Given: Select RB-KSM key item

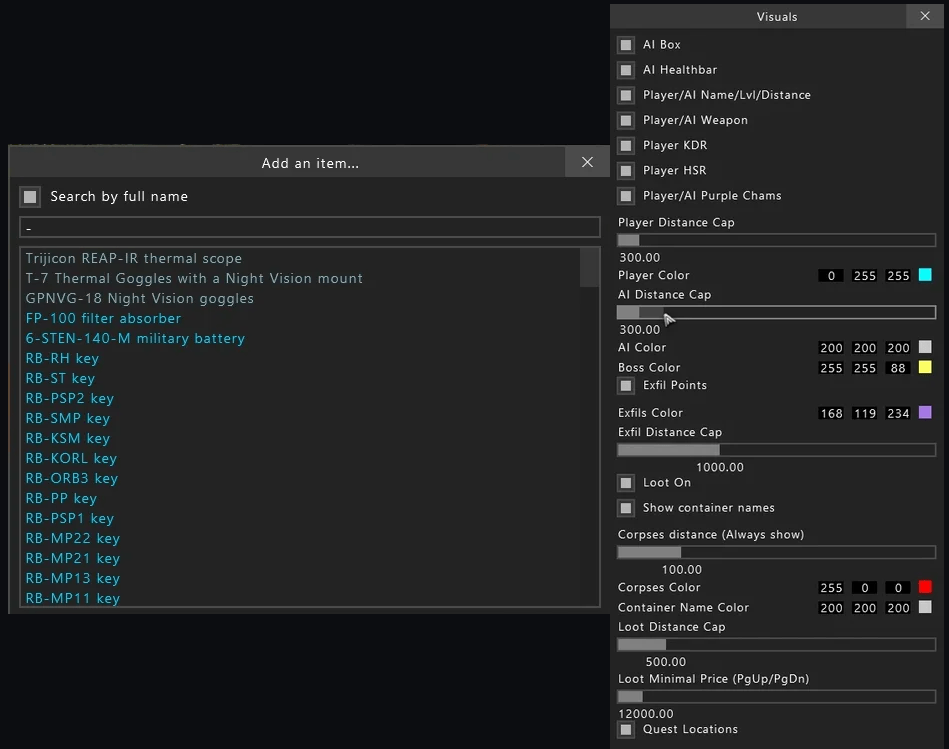Looking at the screenshot, I should pyautogui.click(x=68, y=438).
